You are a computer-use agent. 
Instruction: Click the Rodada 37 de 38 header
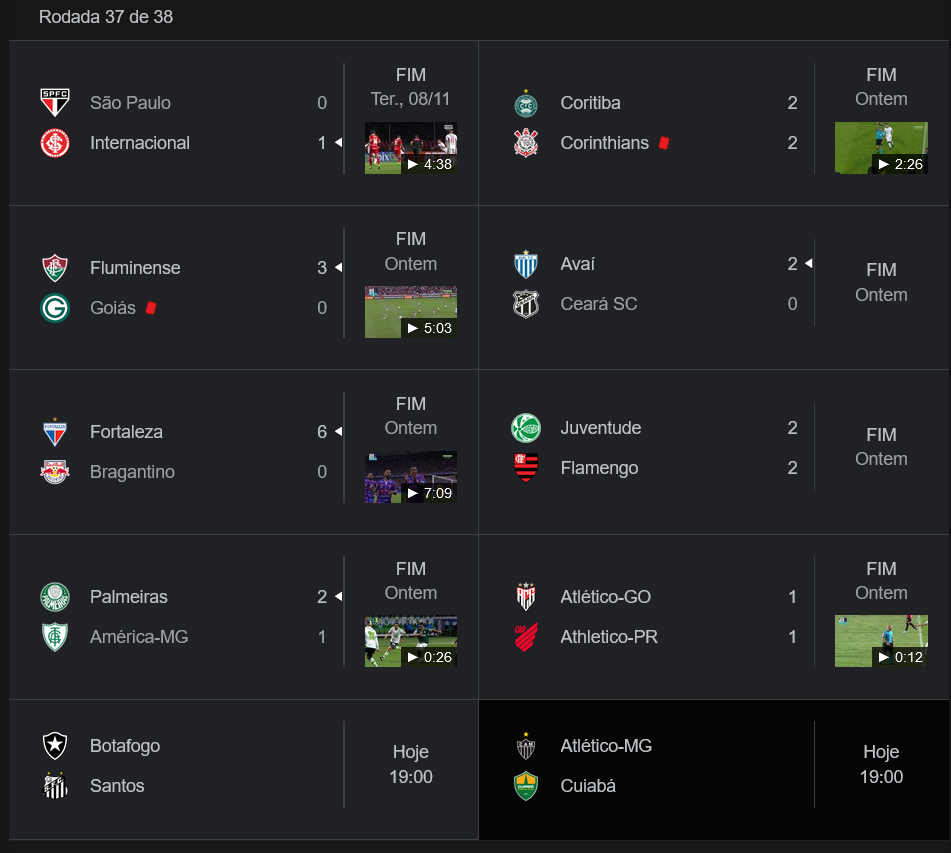(x=106, y=17)
